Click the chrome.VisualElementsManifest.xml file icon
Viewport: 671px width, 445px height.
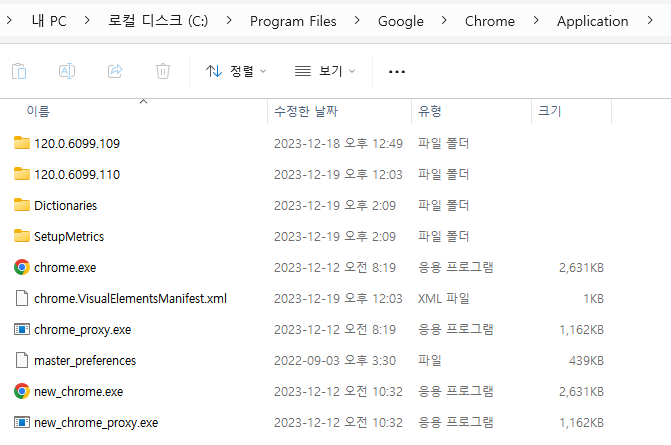(22, 298)
